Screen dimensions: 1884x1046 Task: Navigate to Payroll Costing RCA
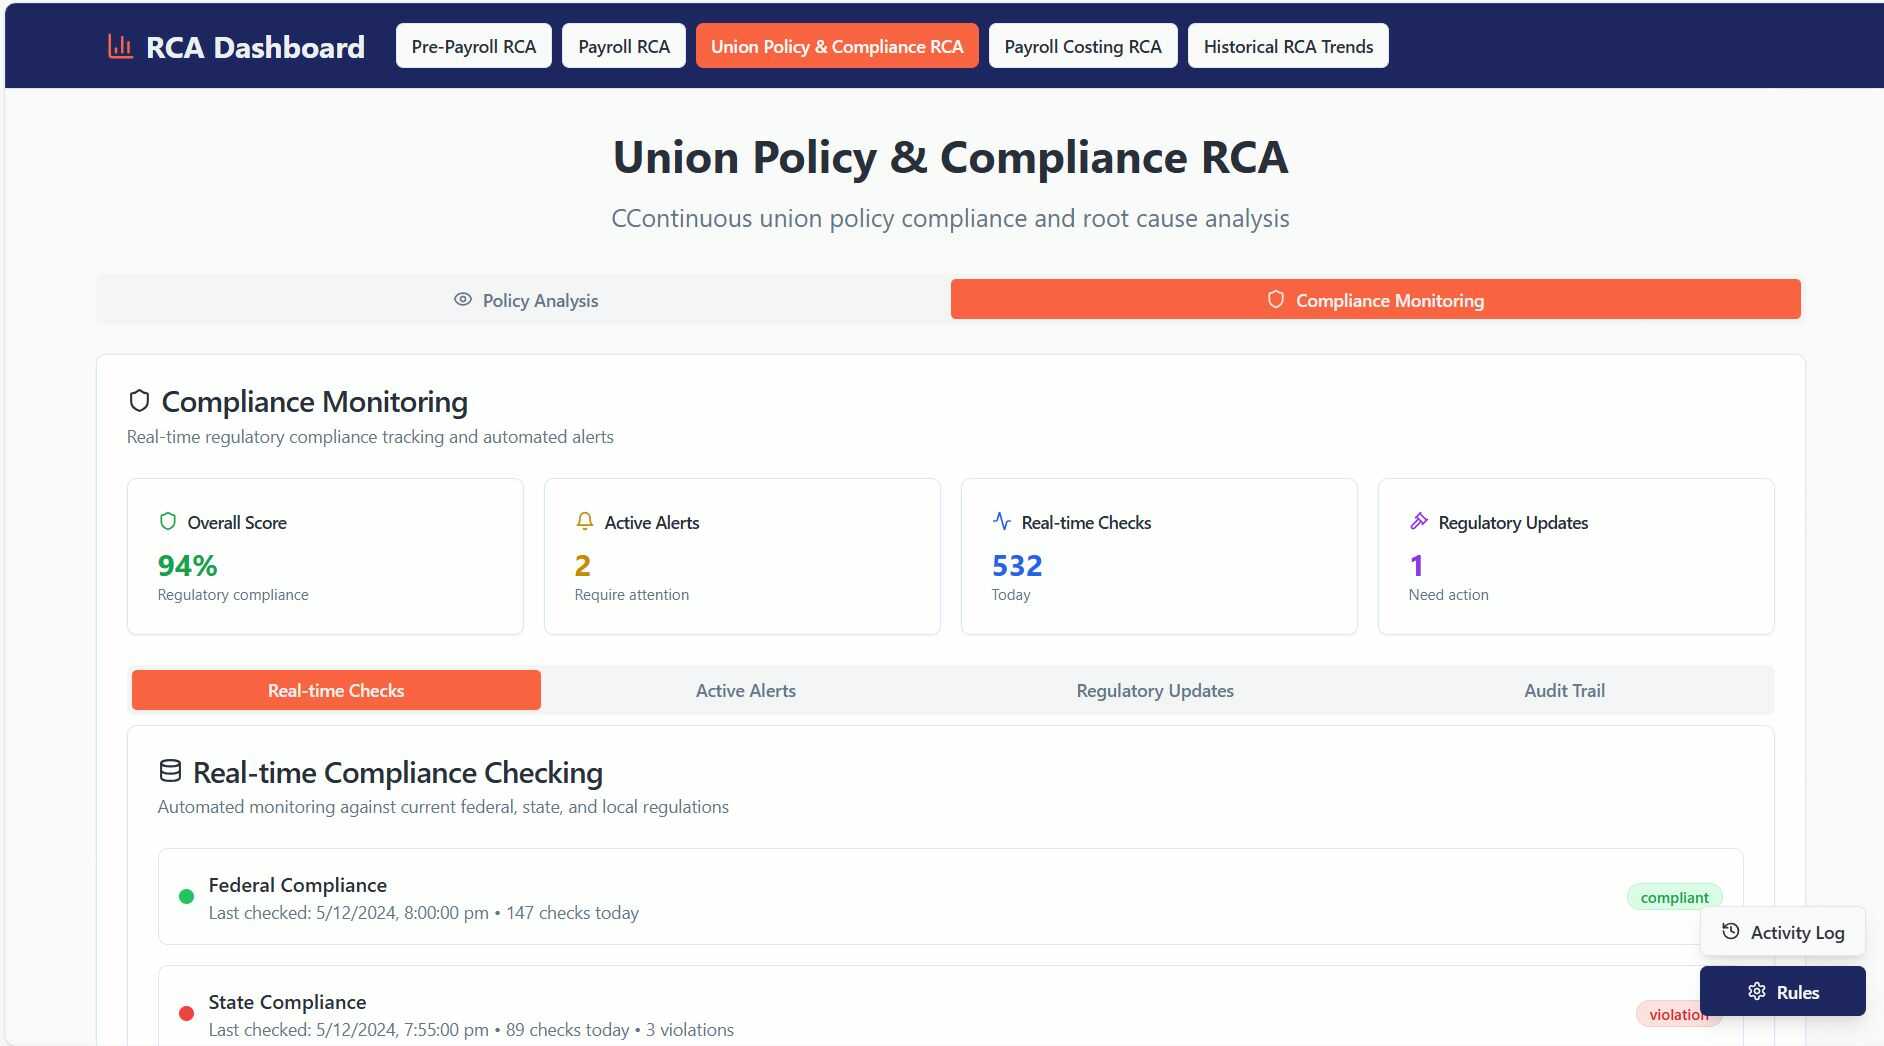[x=1082, y=46]
